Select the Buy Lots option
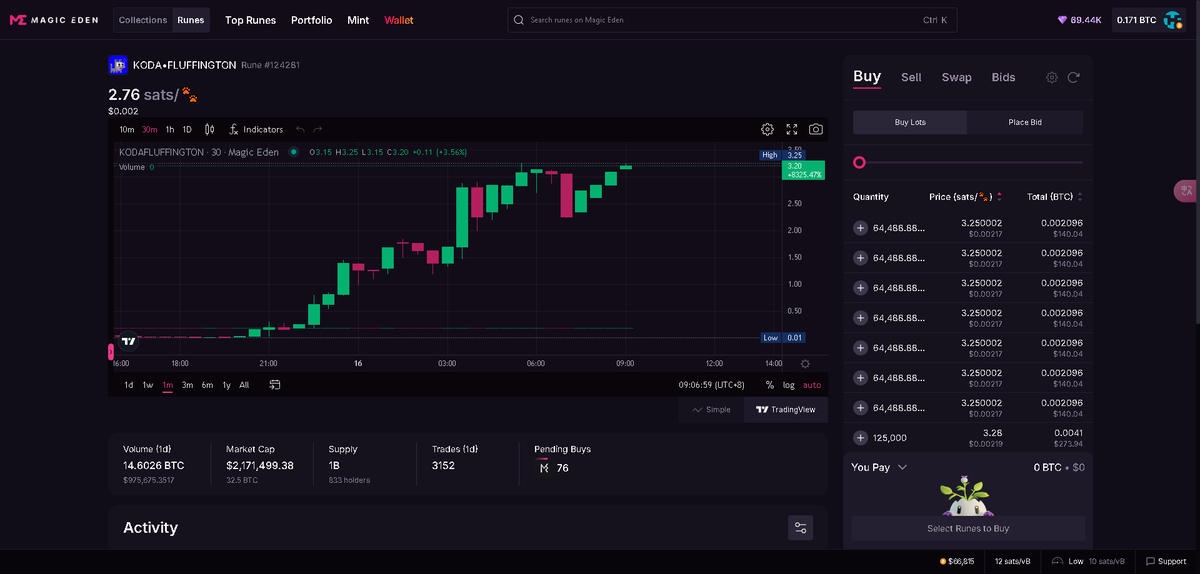This screenshot has width=1200, height=574. tap(910, 122)
